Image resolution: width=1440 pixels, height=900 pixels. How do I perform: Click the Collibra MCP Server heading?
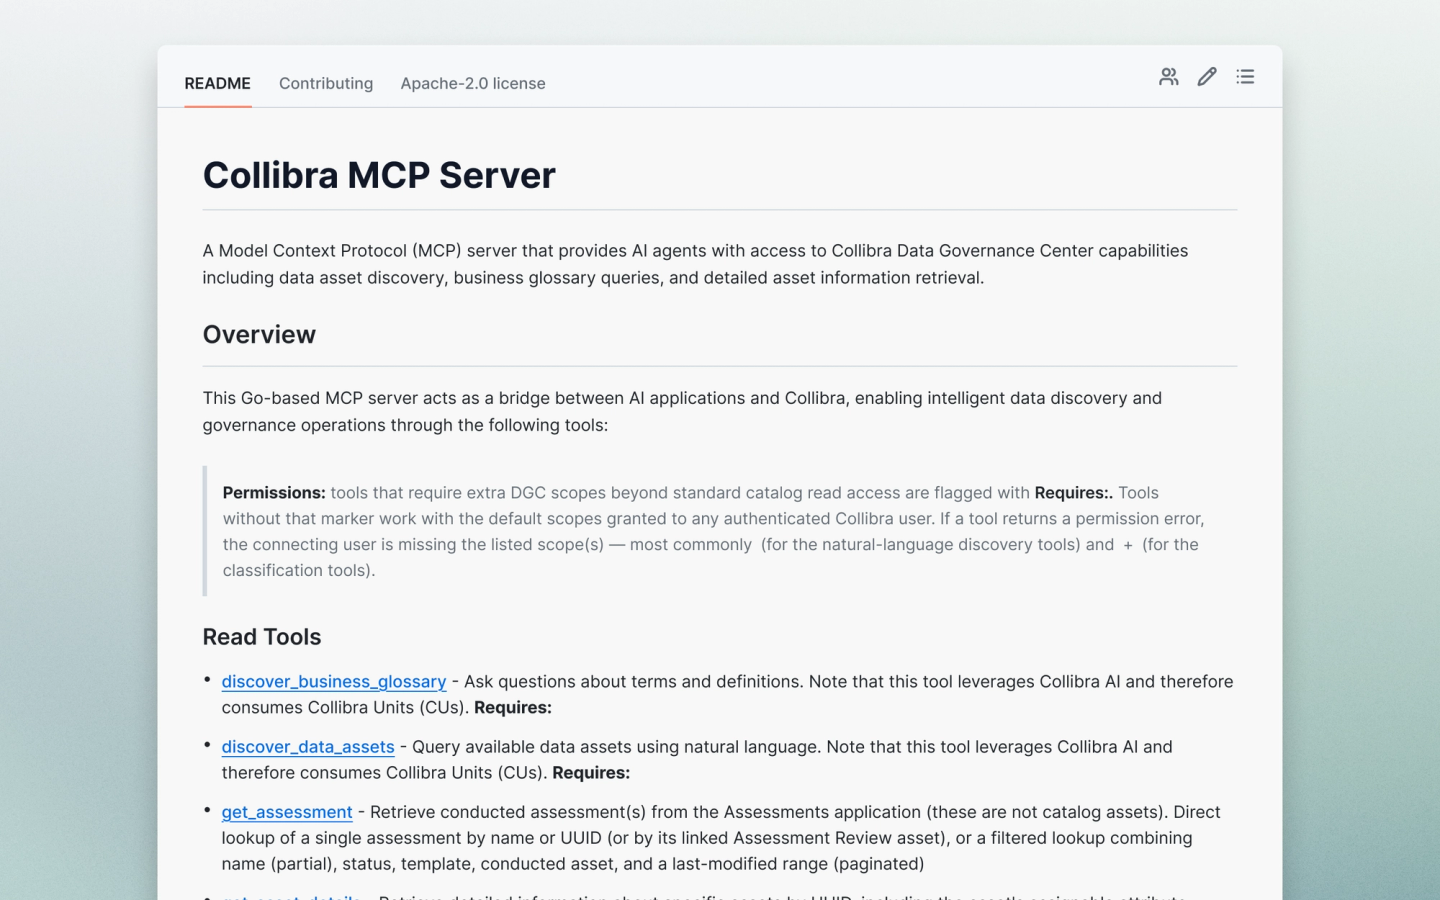pos(379,175)
